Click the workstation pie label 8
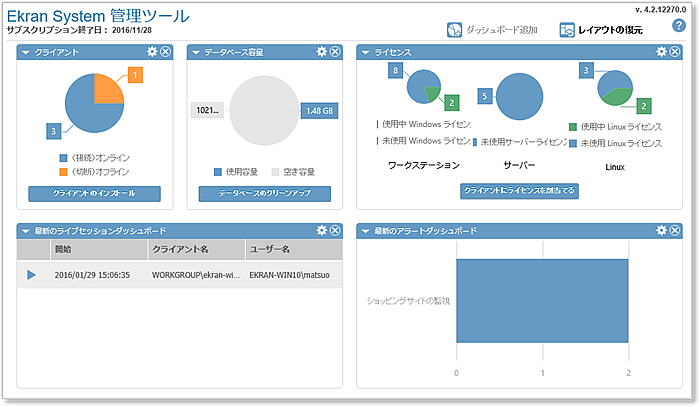700x407 pixels. coord(396,71)
